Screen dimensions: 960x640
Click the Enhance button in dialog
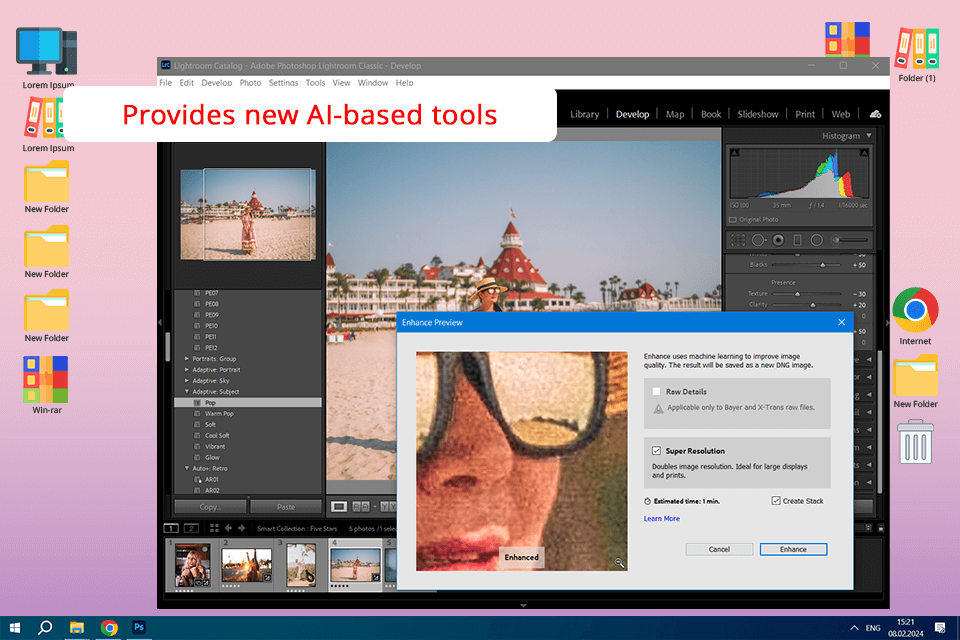point(793,549)
